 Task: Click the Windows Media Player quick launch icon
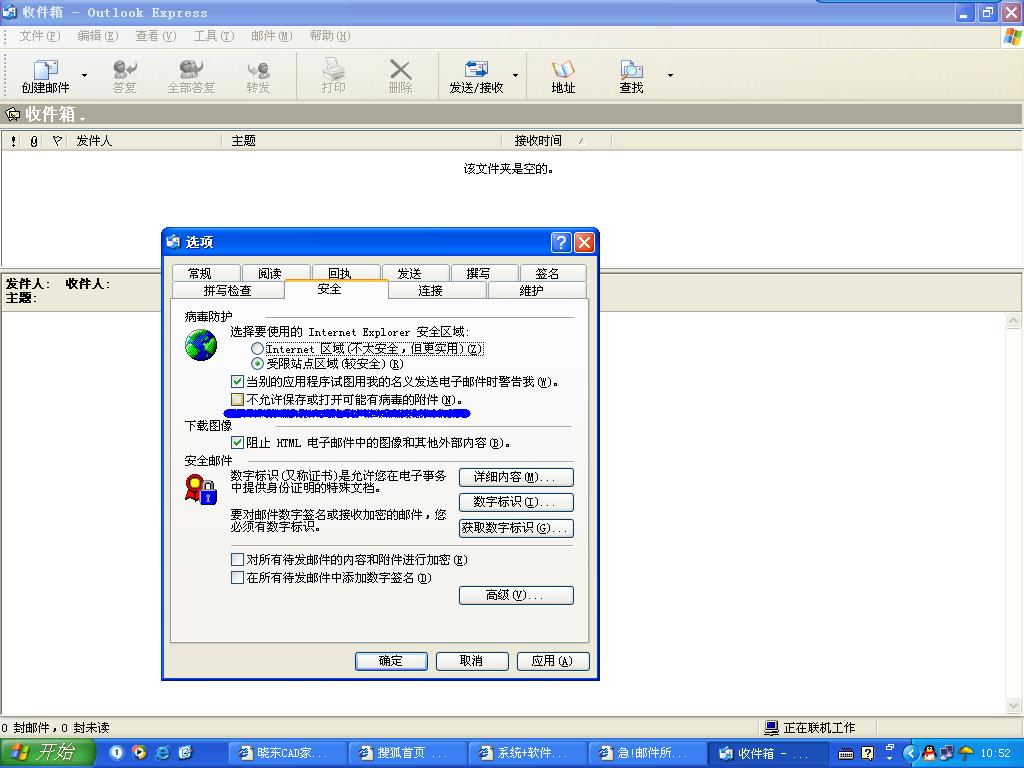(x=139, y=752)
